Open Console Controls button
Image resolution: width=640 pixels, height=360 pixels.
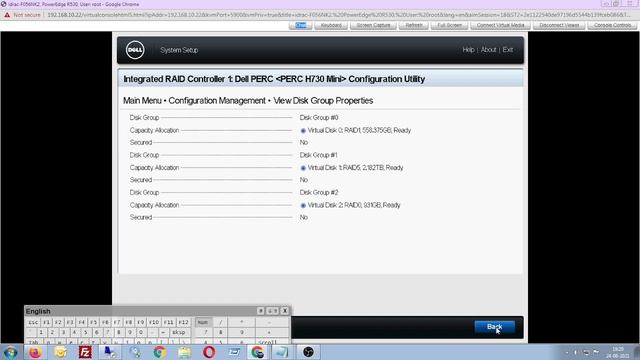pos(612,25)
